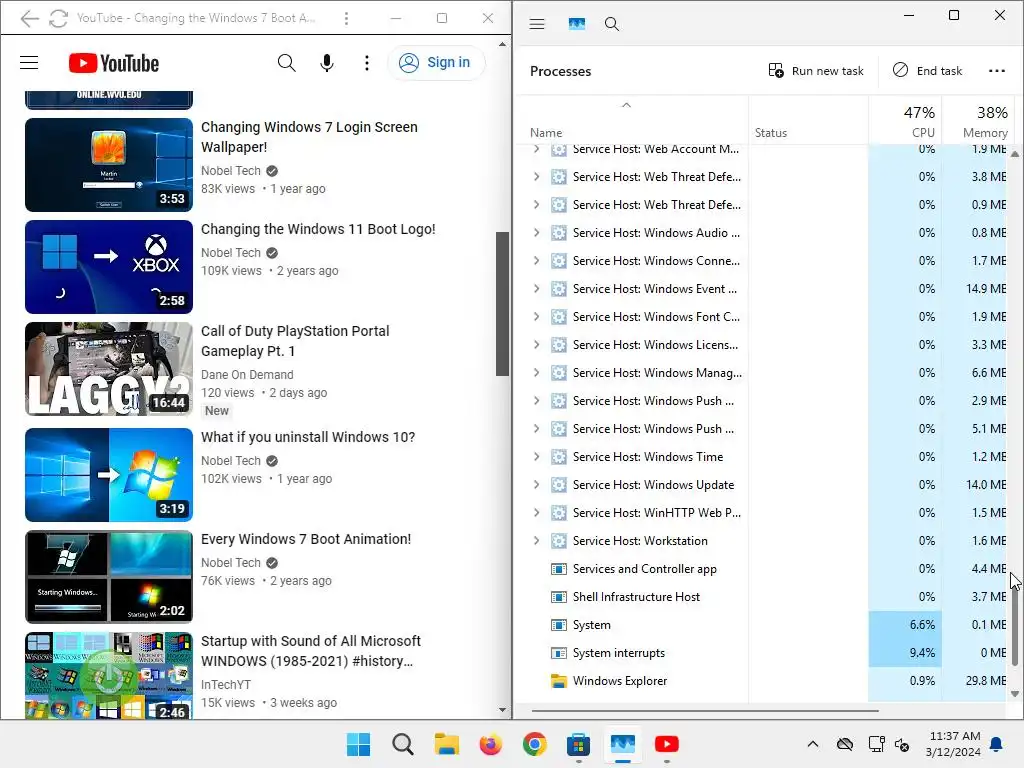
Task: Launch Google Chrome from taskbar
Action: pos(534,744)
